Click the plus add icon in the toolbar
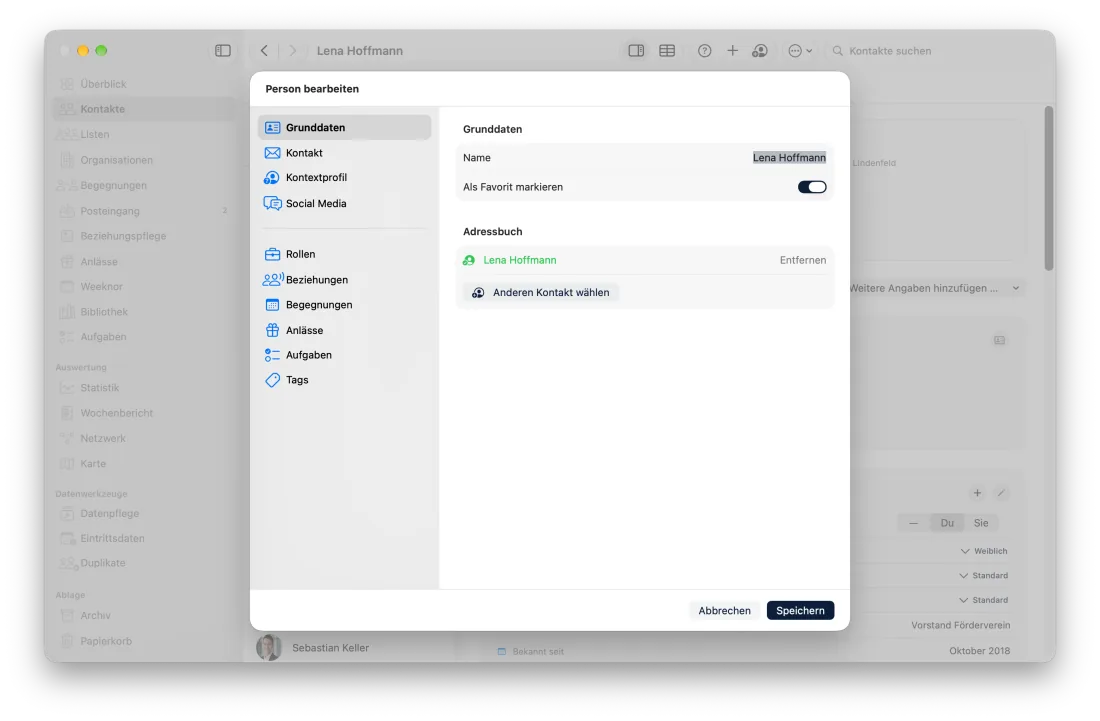Screen dimensions: 1100x721 pyautogui.click(x=732, y=50)
